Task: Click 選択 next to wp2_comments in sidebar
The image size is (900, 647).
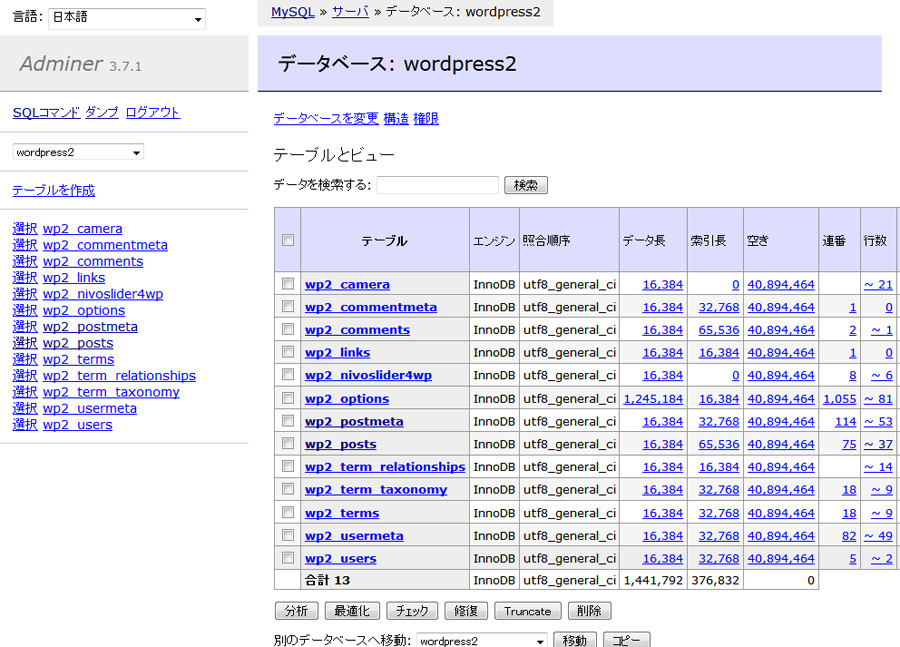Action: point(25,261)
